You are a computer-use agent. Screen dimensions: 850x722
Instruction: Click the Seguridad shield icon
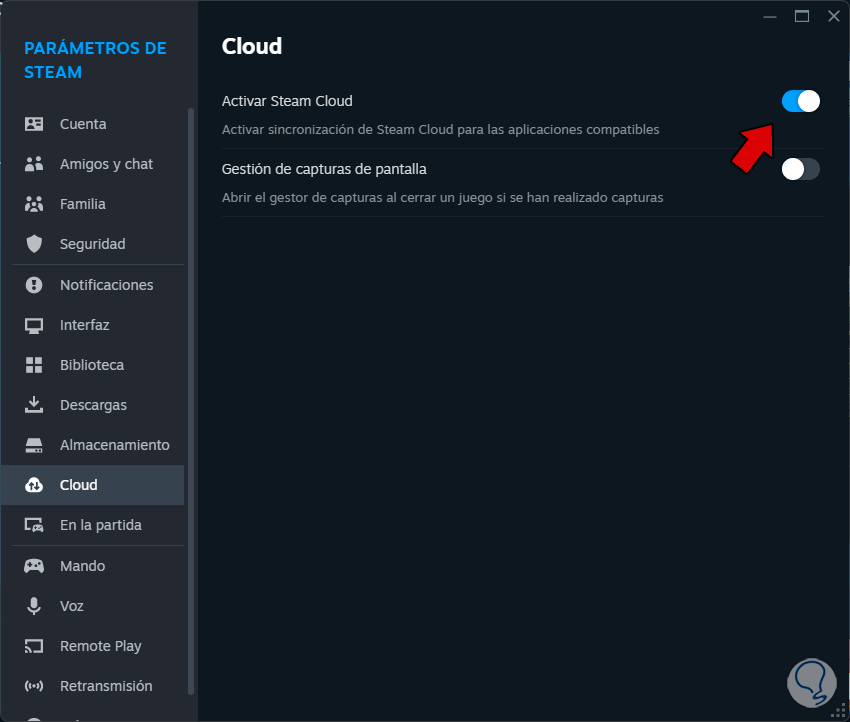[x=34, y=244]
